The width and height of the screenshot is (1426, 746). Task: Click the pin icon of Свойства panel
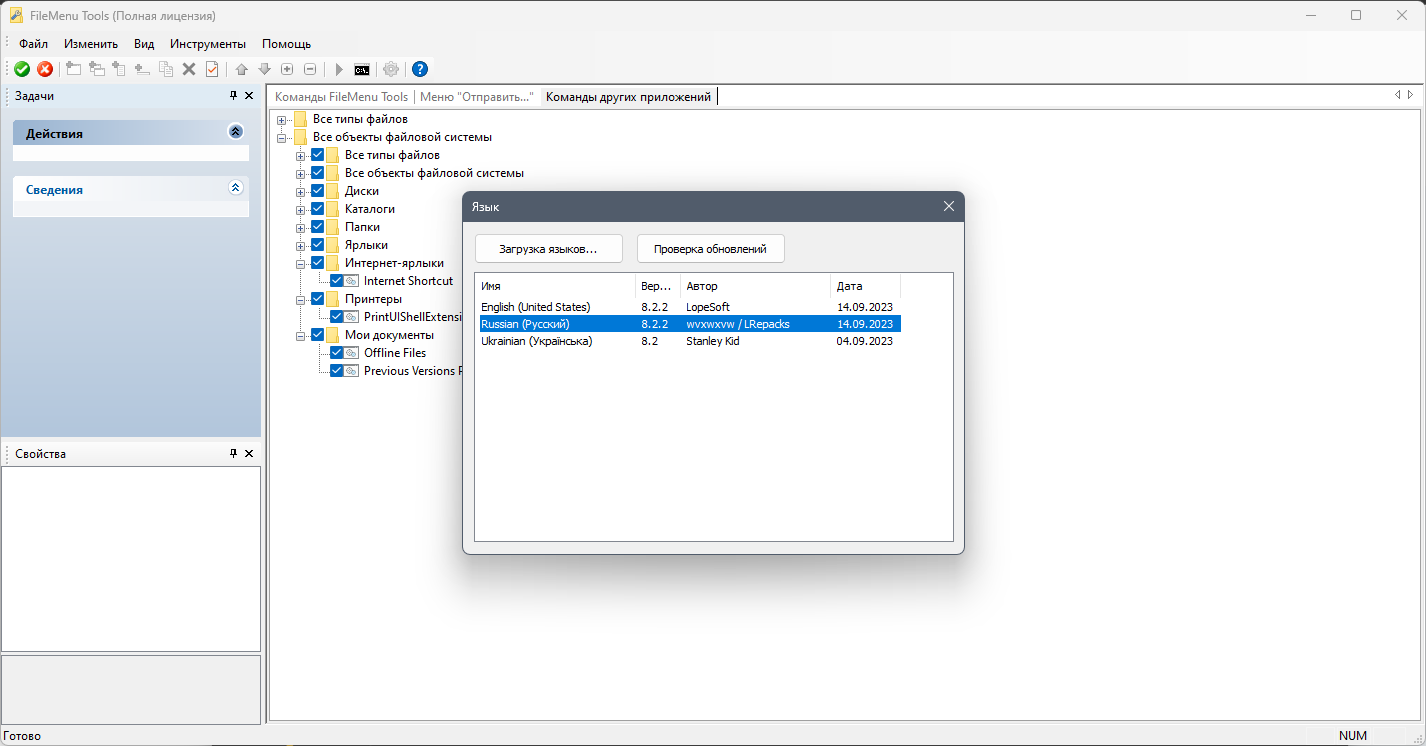pyautogui.click(x=234, y=453)
